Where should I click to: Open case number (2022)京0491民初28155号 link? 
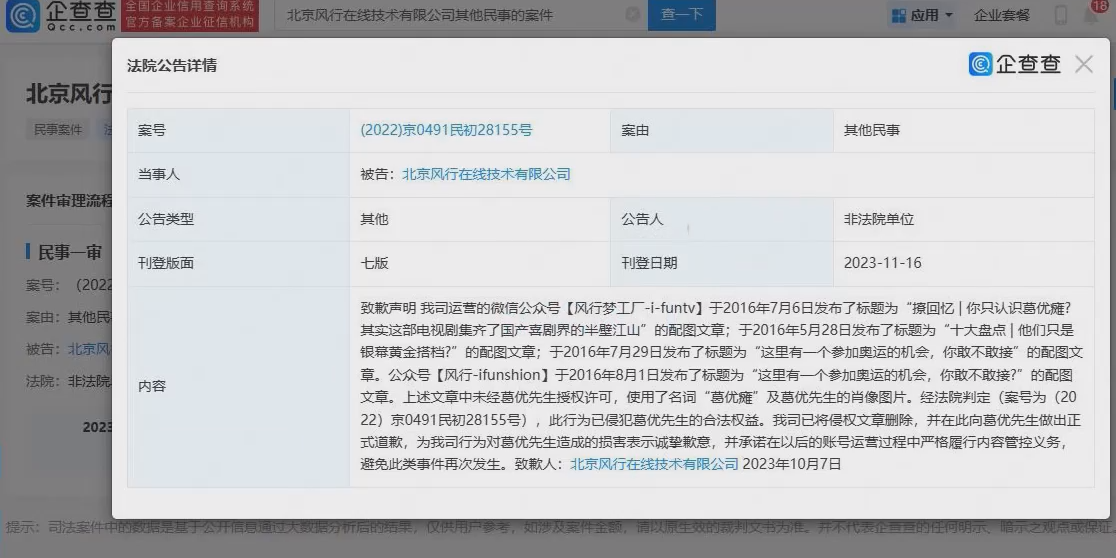point(446,130)
